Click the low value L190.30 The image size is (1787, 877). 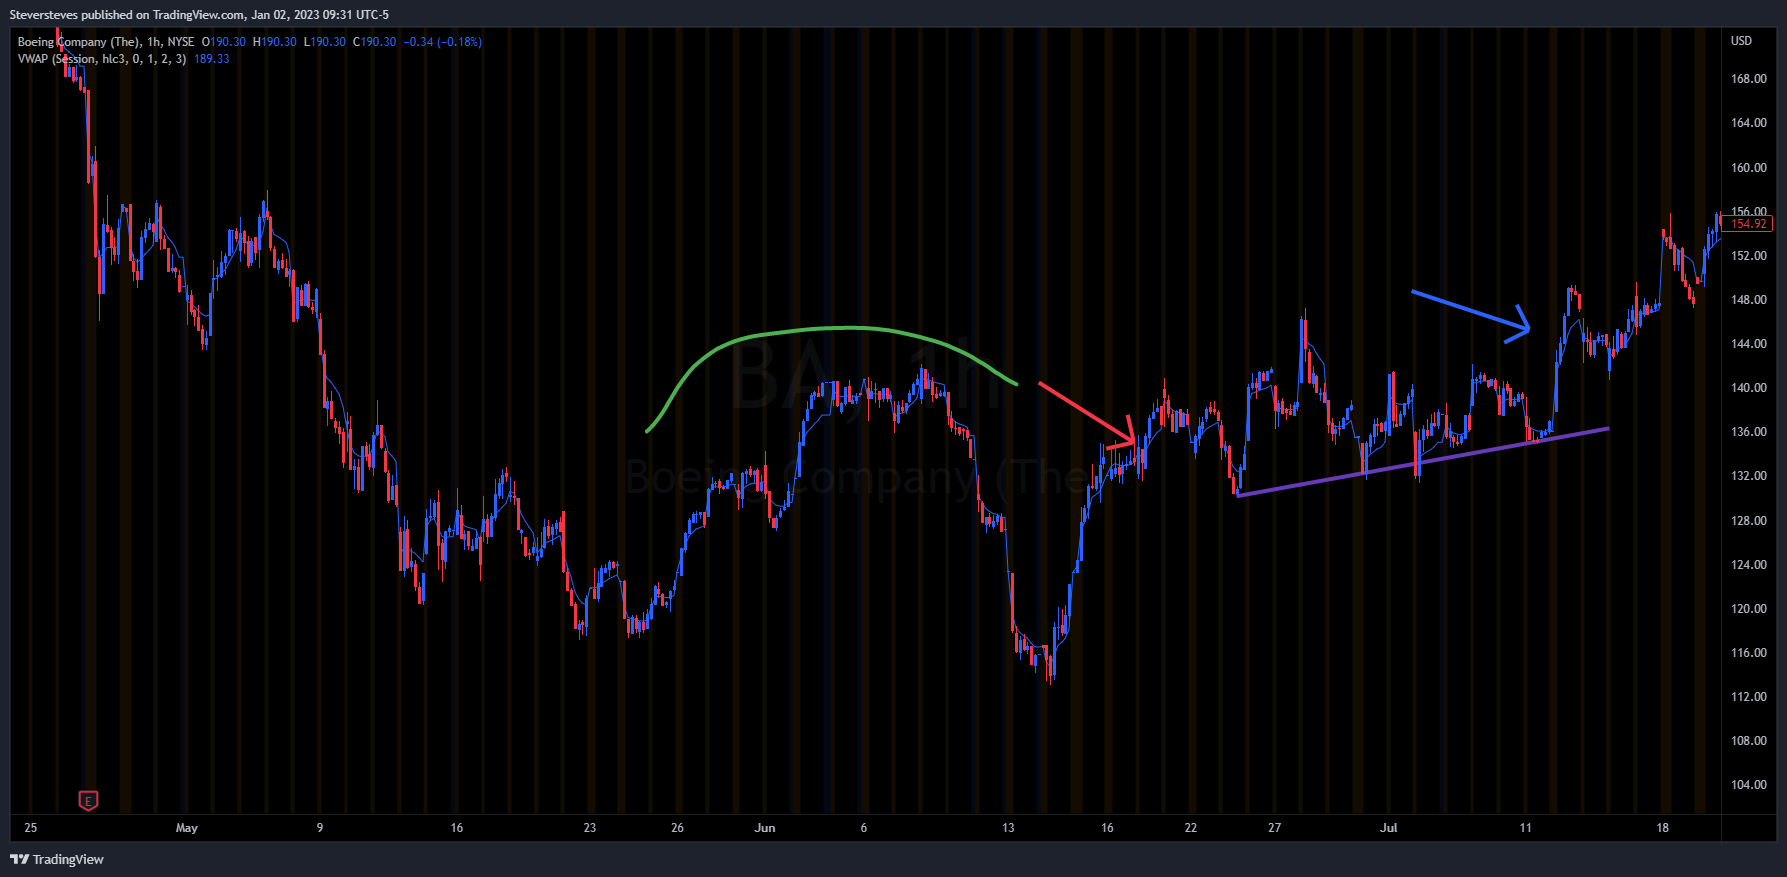pyautogui.click(x=325, y=42)
